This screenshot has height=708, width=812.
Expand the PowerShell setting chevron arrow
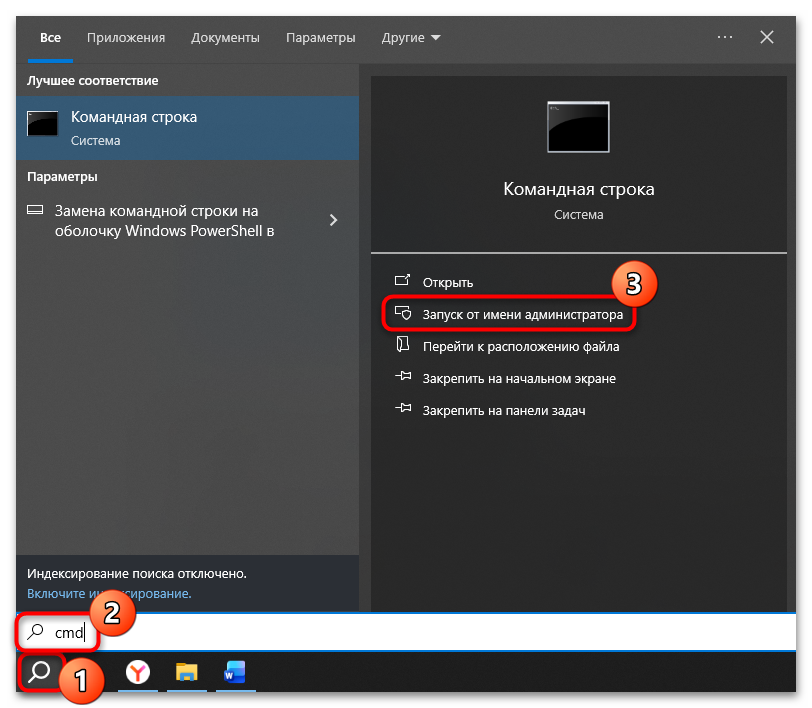(334, 221)
